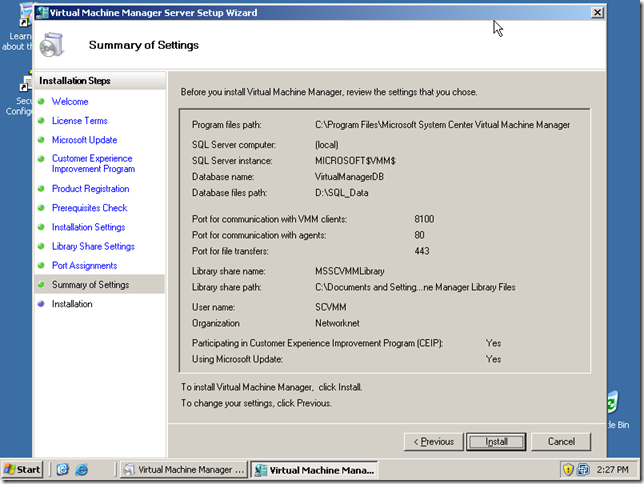Click the VMM clients port value 8100
This screenshot has width=644, height=484.
pyautogui.click(x=424, y=219)
